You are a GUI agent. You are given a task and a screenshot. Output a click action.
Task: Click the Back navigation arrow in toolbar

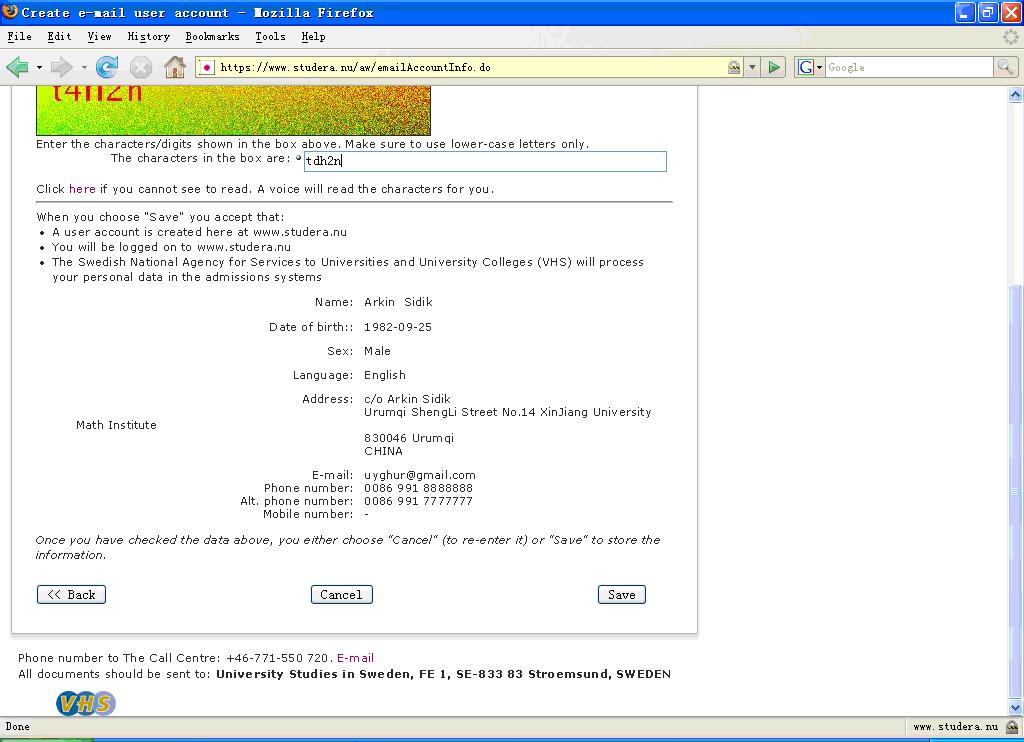pyautogui.click(x=17, y=67)
